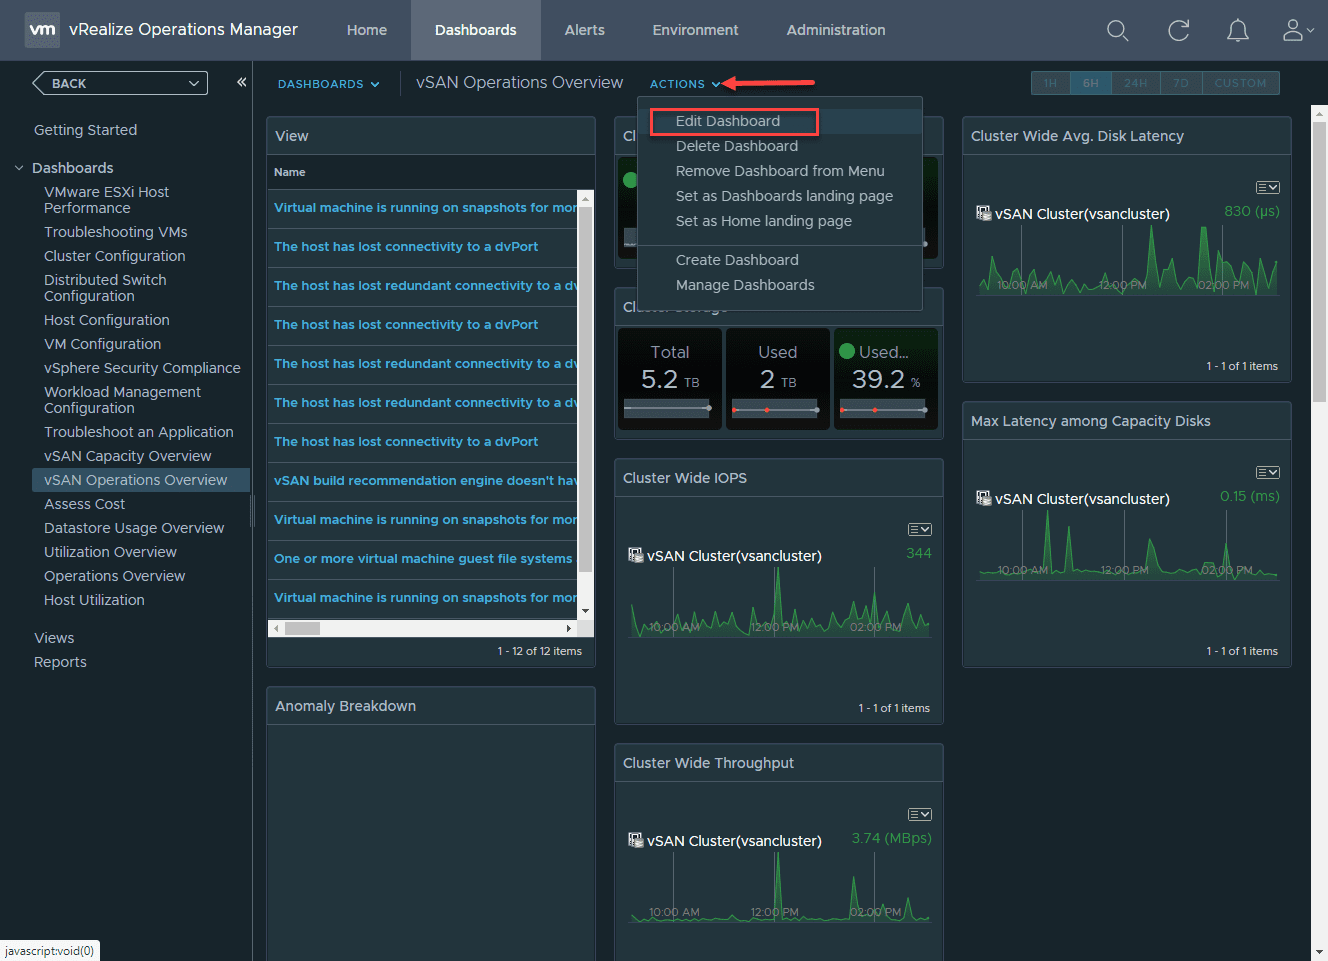Select the 24H time range
The image size is (1328, 961).
1135,82
